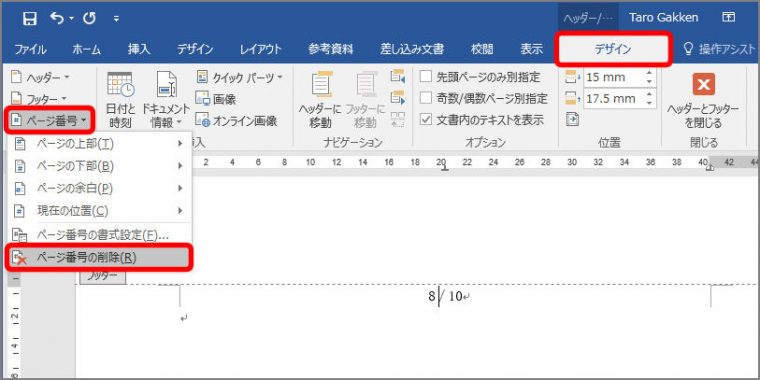Screen dimensions: 760x380
Task: Go to header with ヘッダーに移動
Action: pyautogui.click(x=320, y=100)
